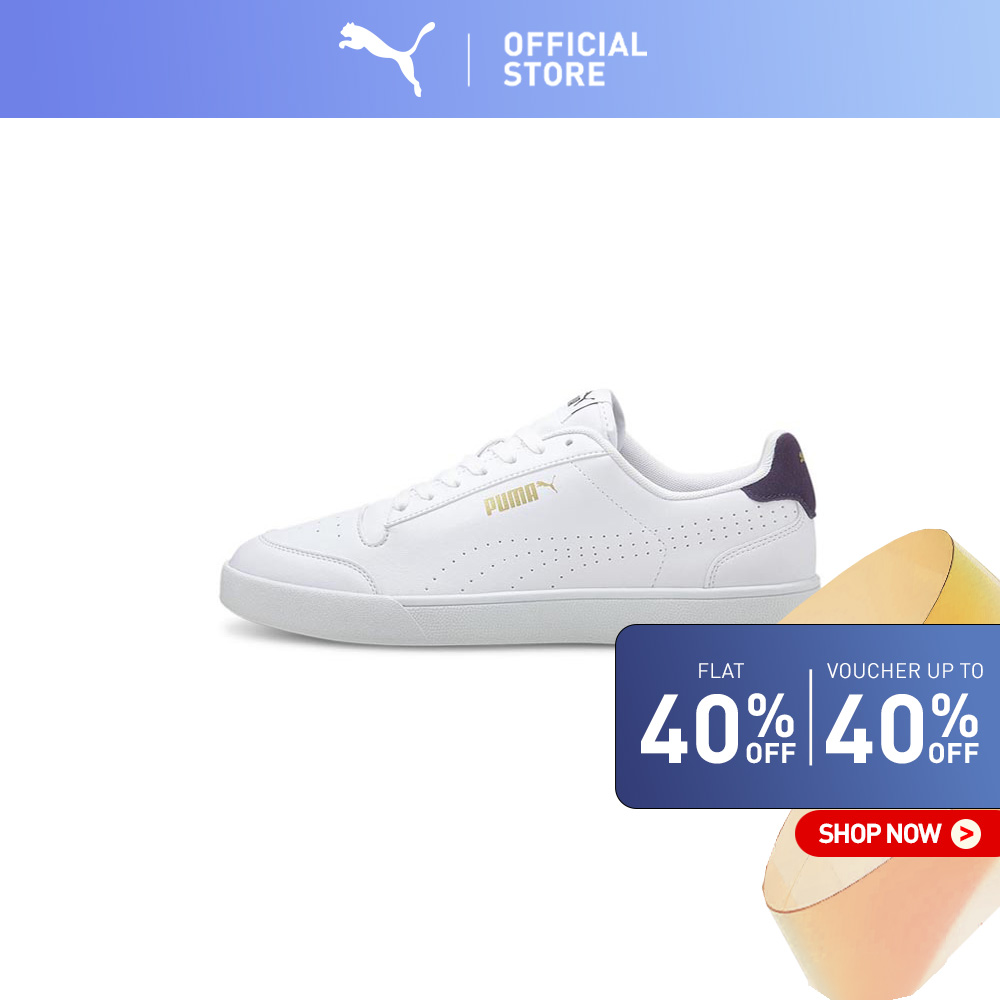Click the gold PUMA logo on shoe
This screenshot has width=1000, height=1000.
click(x=519, y=496)
